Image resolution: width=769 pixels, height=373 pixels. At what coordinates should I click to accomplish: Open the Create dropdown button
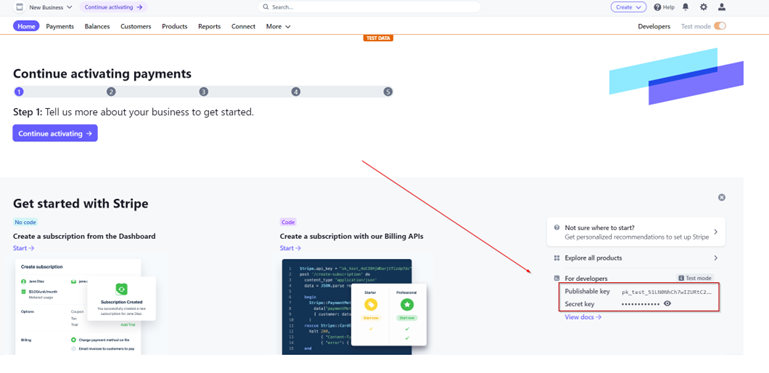click(628, 7)
